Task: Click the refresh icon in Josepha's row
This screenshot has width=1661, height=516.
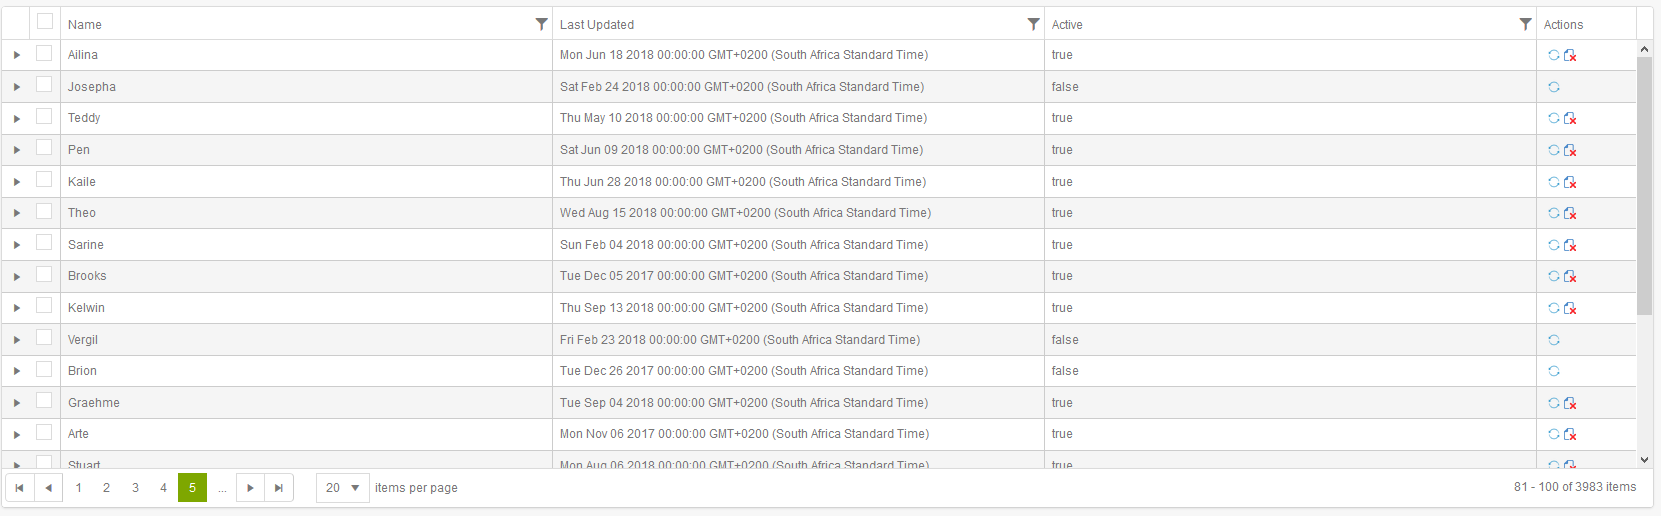Action: tap(1554, 87)
